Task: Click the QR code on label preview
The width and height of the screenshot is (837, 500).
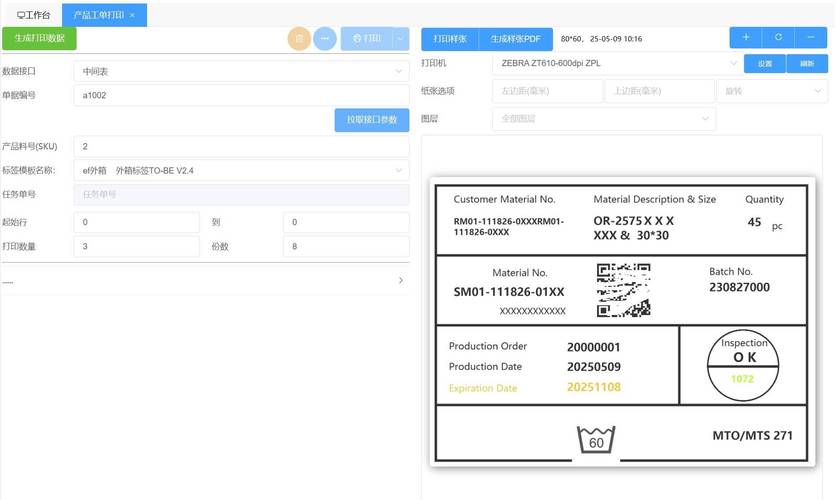Action: point(623,290)
